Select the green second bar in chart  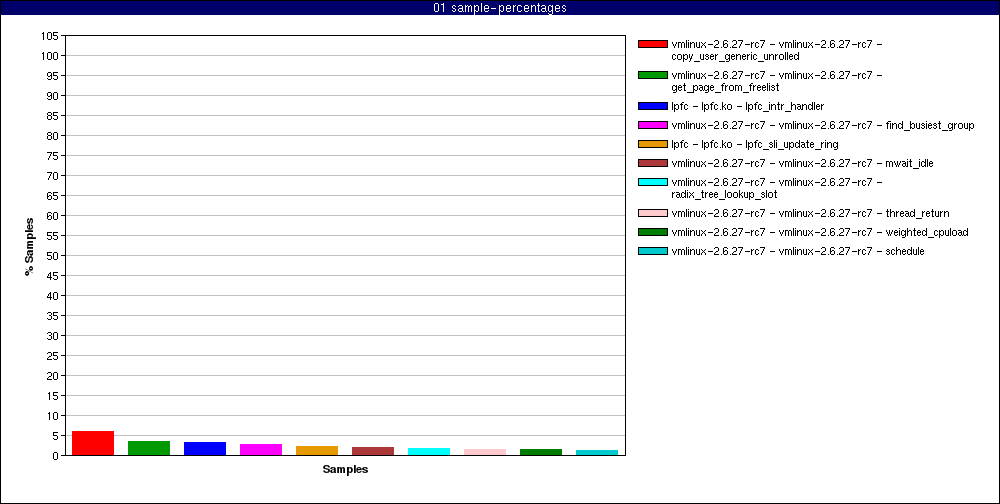click(149, 448)
